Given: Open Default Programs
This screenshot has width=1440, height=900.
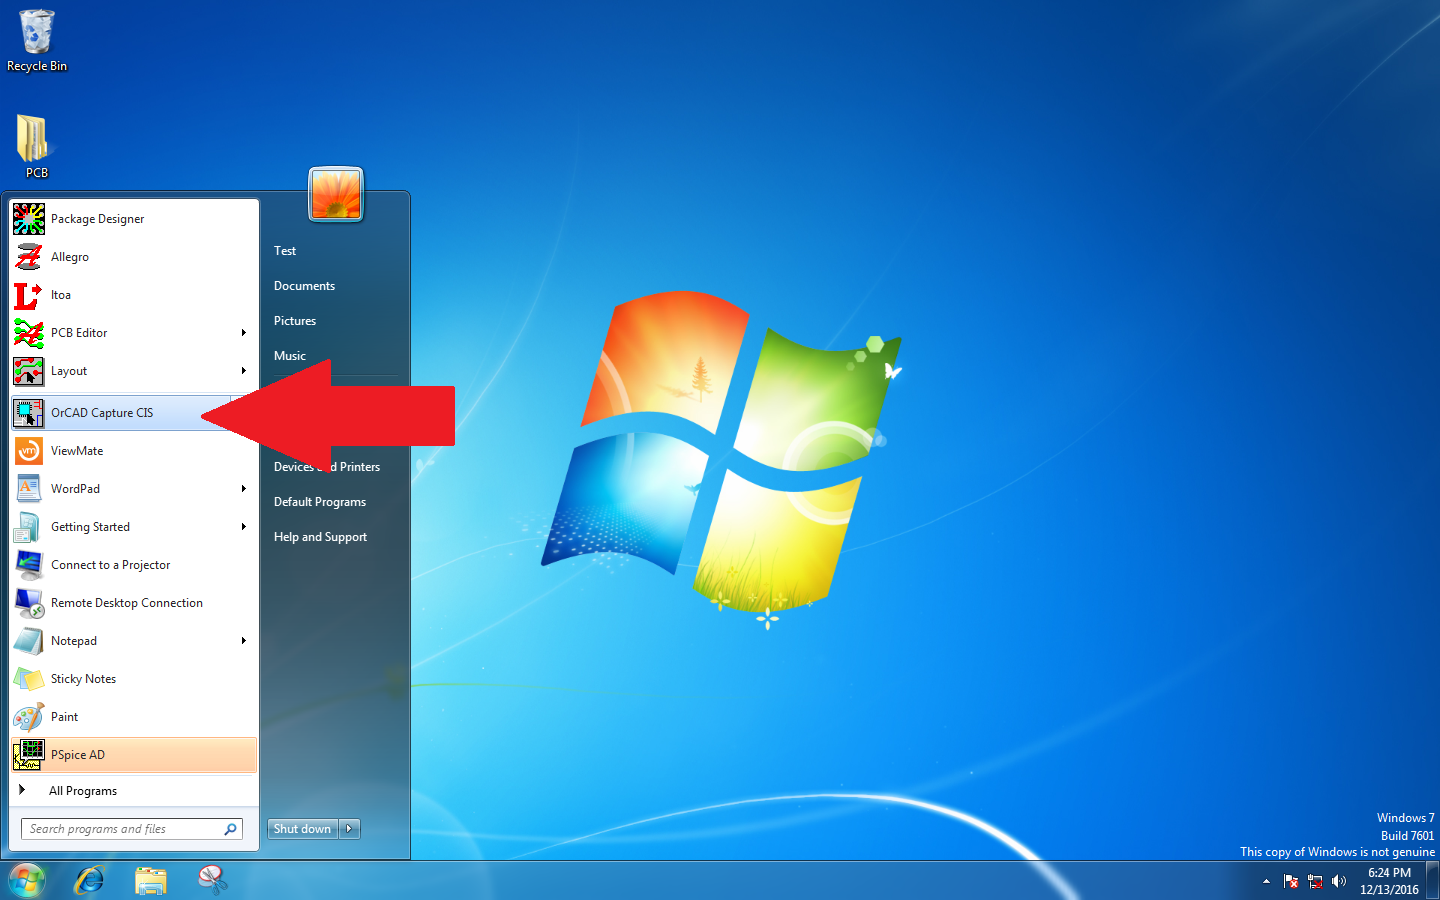Looking at the screenshot, I should pos(320,502).
